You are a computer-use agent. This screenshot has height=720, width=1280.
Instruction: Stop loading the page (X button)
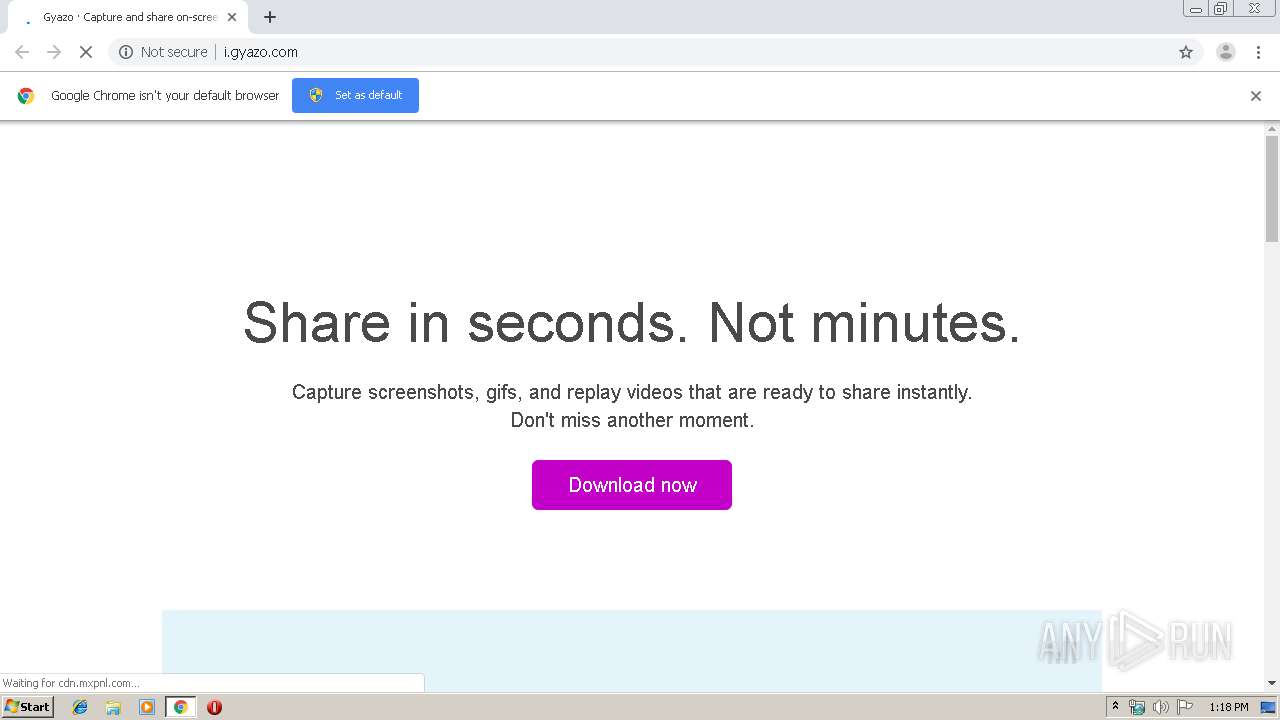(x=85, y=52)
